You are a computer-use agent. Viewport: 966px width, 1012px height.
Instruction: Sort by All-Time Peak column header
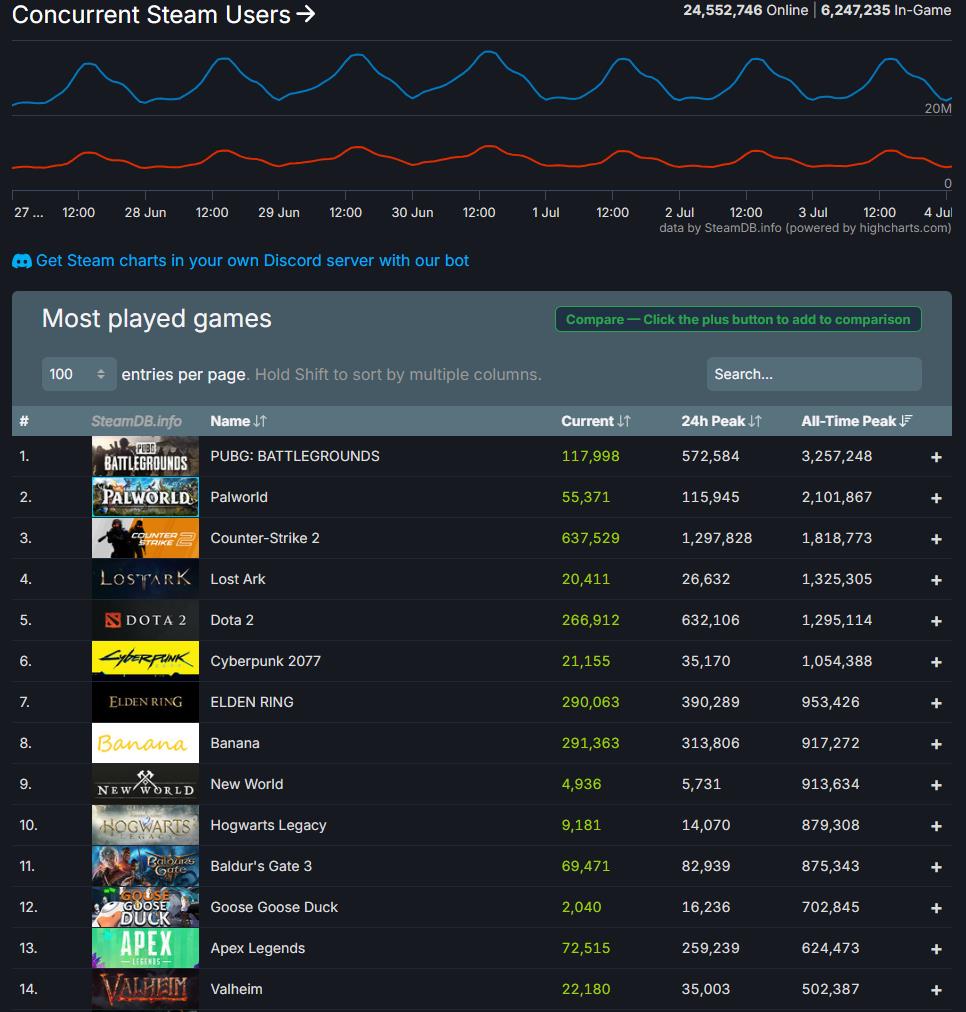856,421
